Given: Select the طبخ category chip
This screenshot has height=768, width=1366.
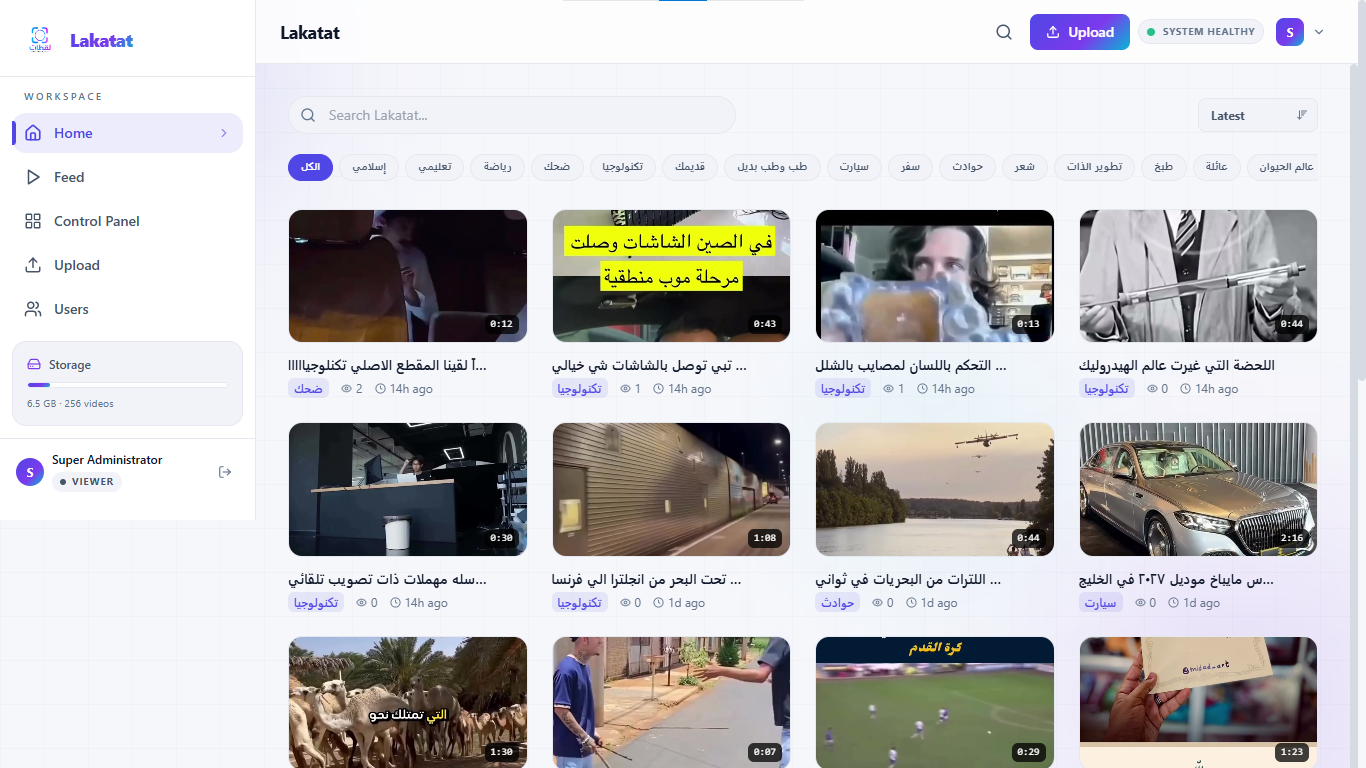Looking at the screenshot, I should 1164,167.
